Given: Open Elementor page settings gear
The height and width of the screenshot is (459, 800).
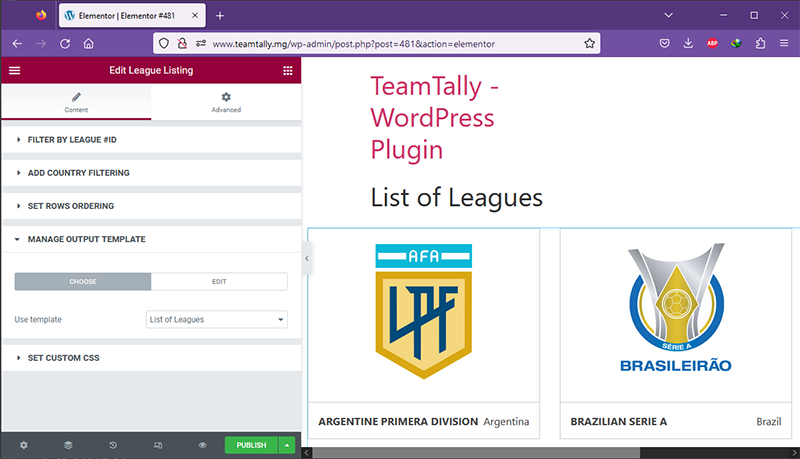Looking at the screenshot, I should click(x=23, y=445).
